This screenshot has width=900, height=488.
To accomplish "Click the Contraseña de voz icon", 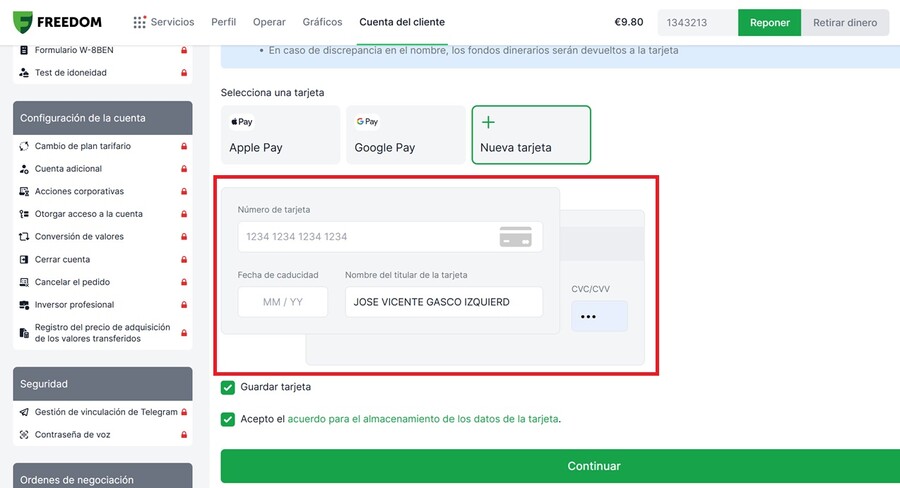I will click(x=24, y=435).
